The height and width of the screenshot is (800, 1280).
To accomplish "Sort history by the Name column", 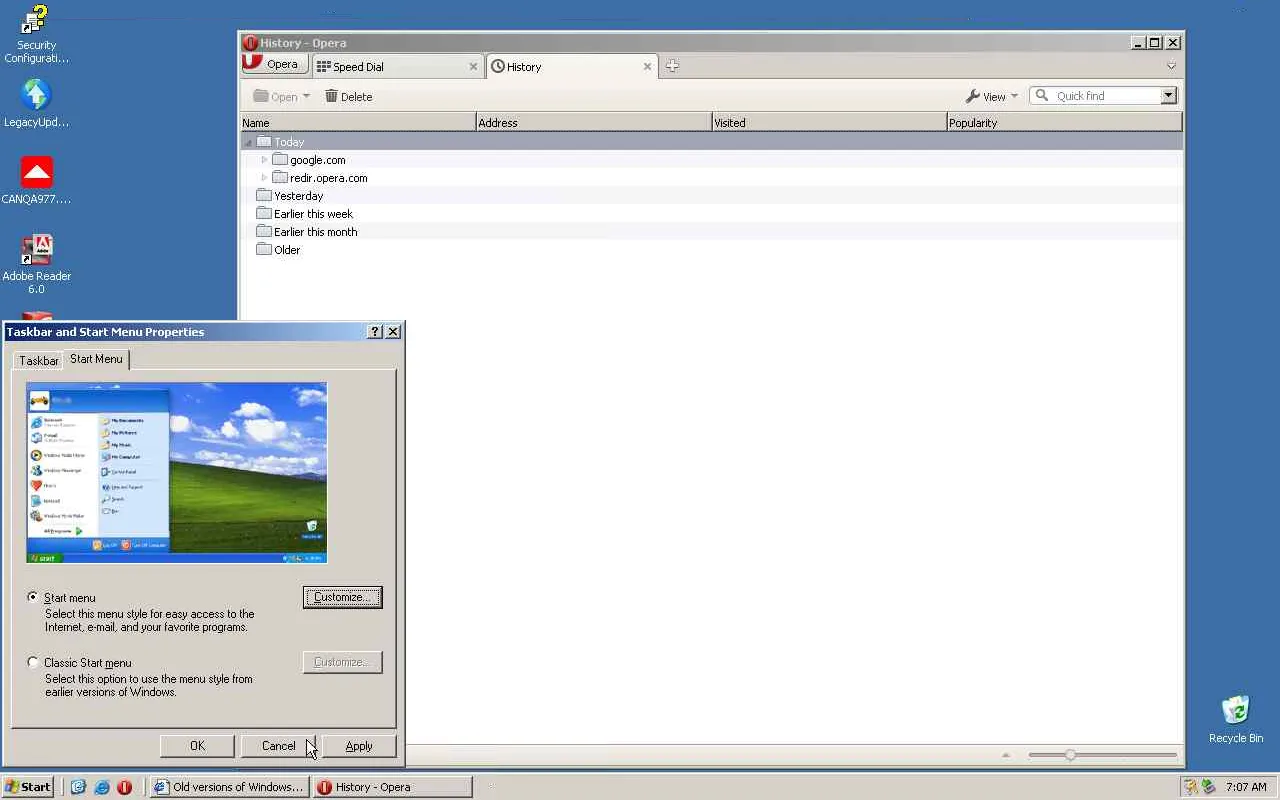I will pos(358,122).
